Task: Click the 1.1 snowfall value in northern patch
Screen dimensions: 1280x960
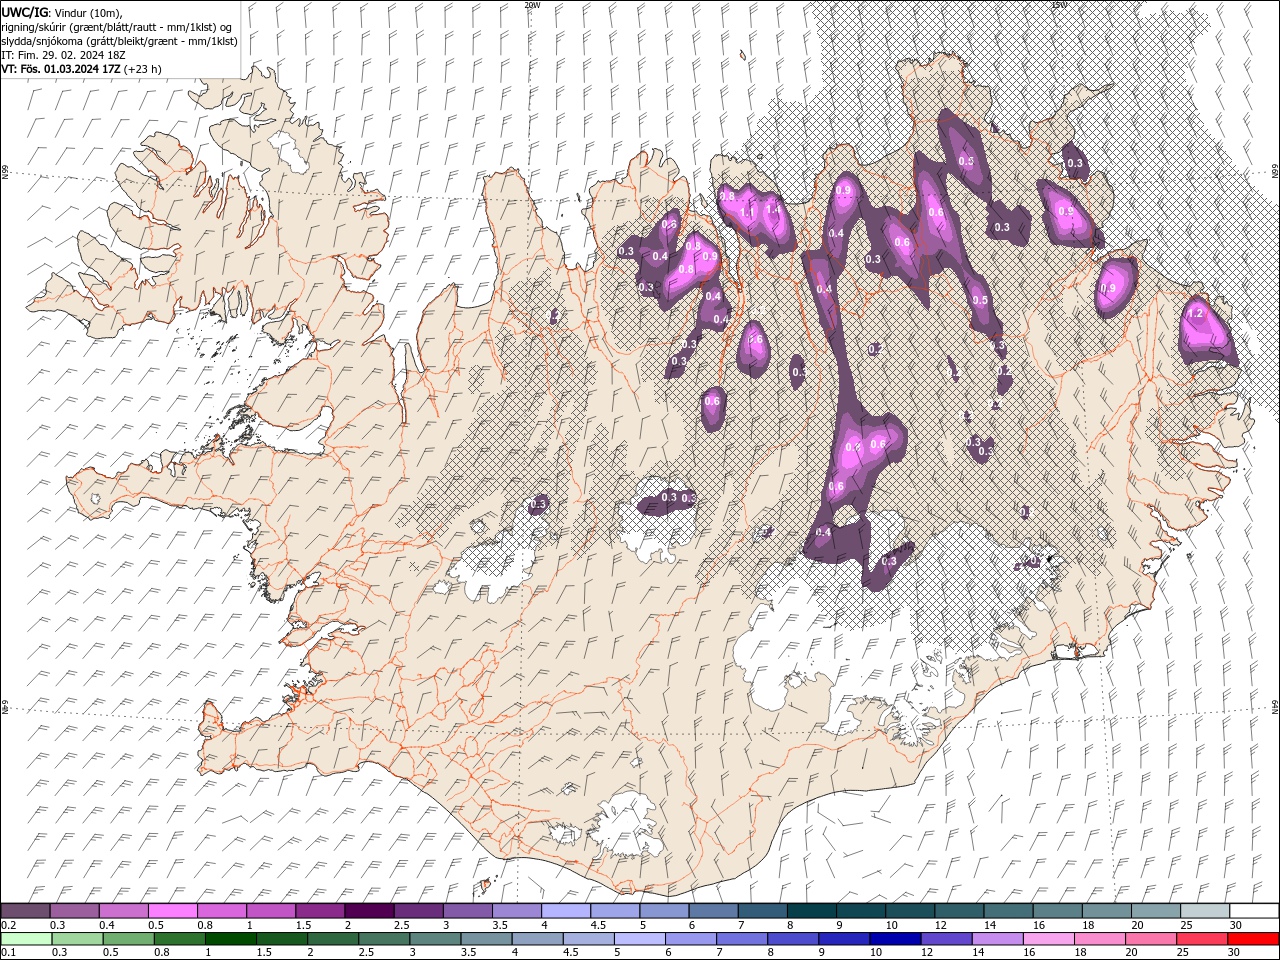Action: [x=747, y=212]
